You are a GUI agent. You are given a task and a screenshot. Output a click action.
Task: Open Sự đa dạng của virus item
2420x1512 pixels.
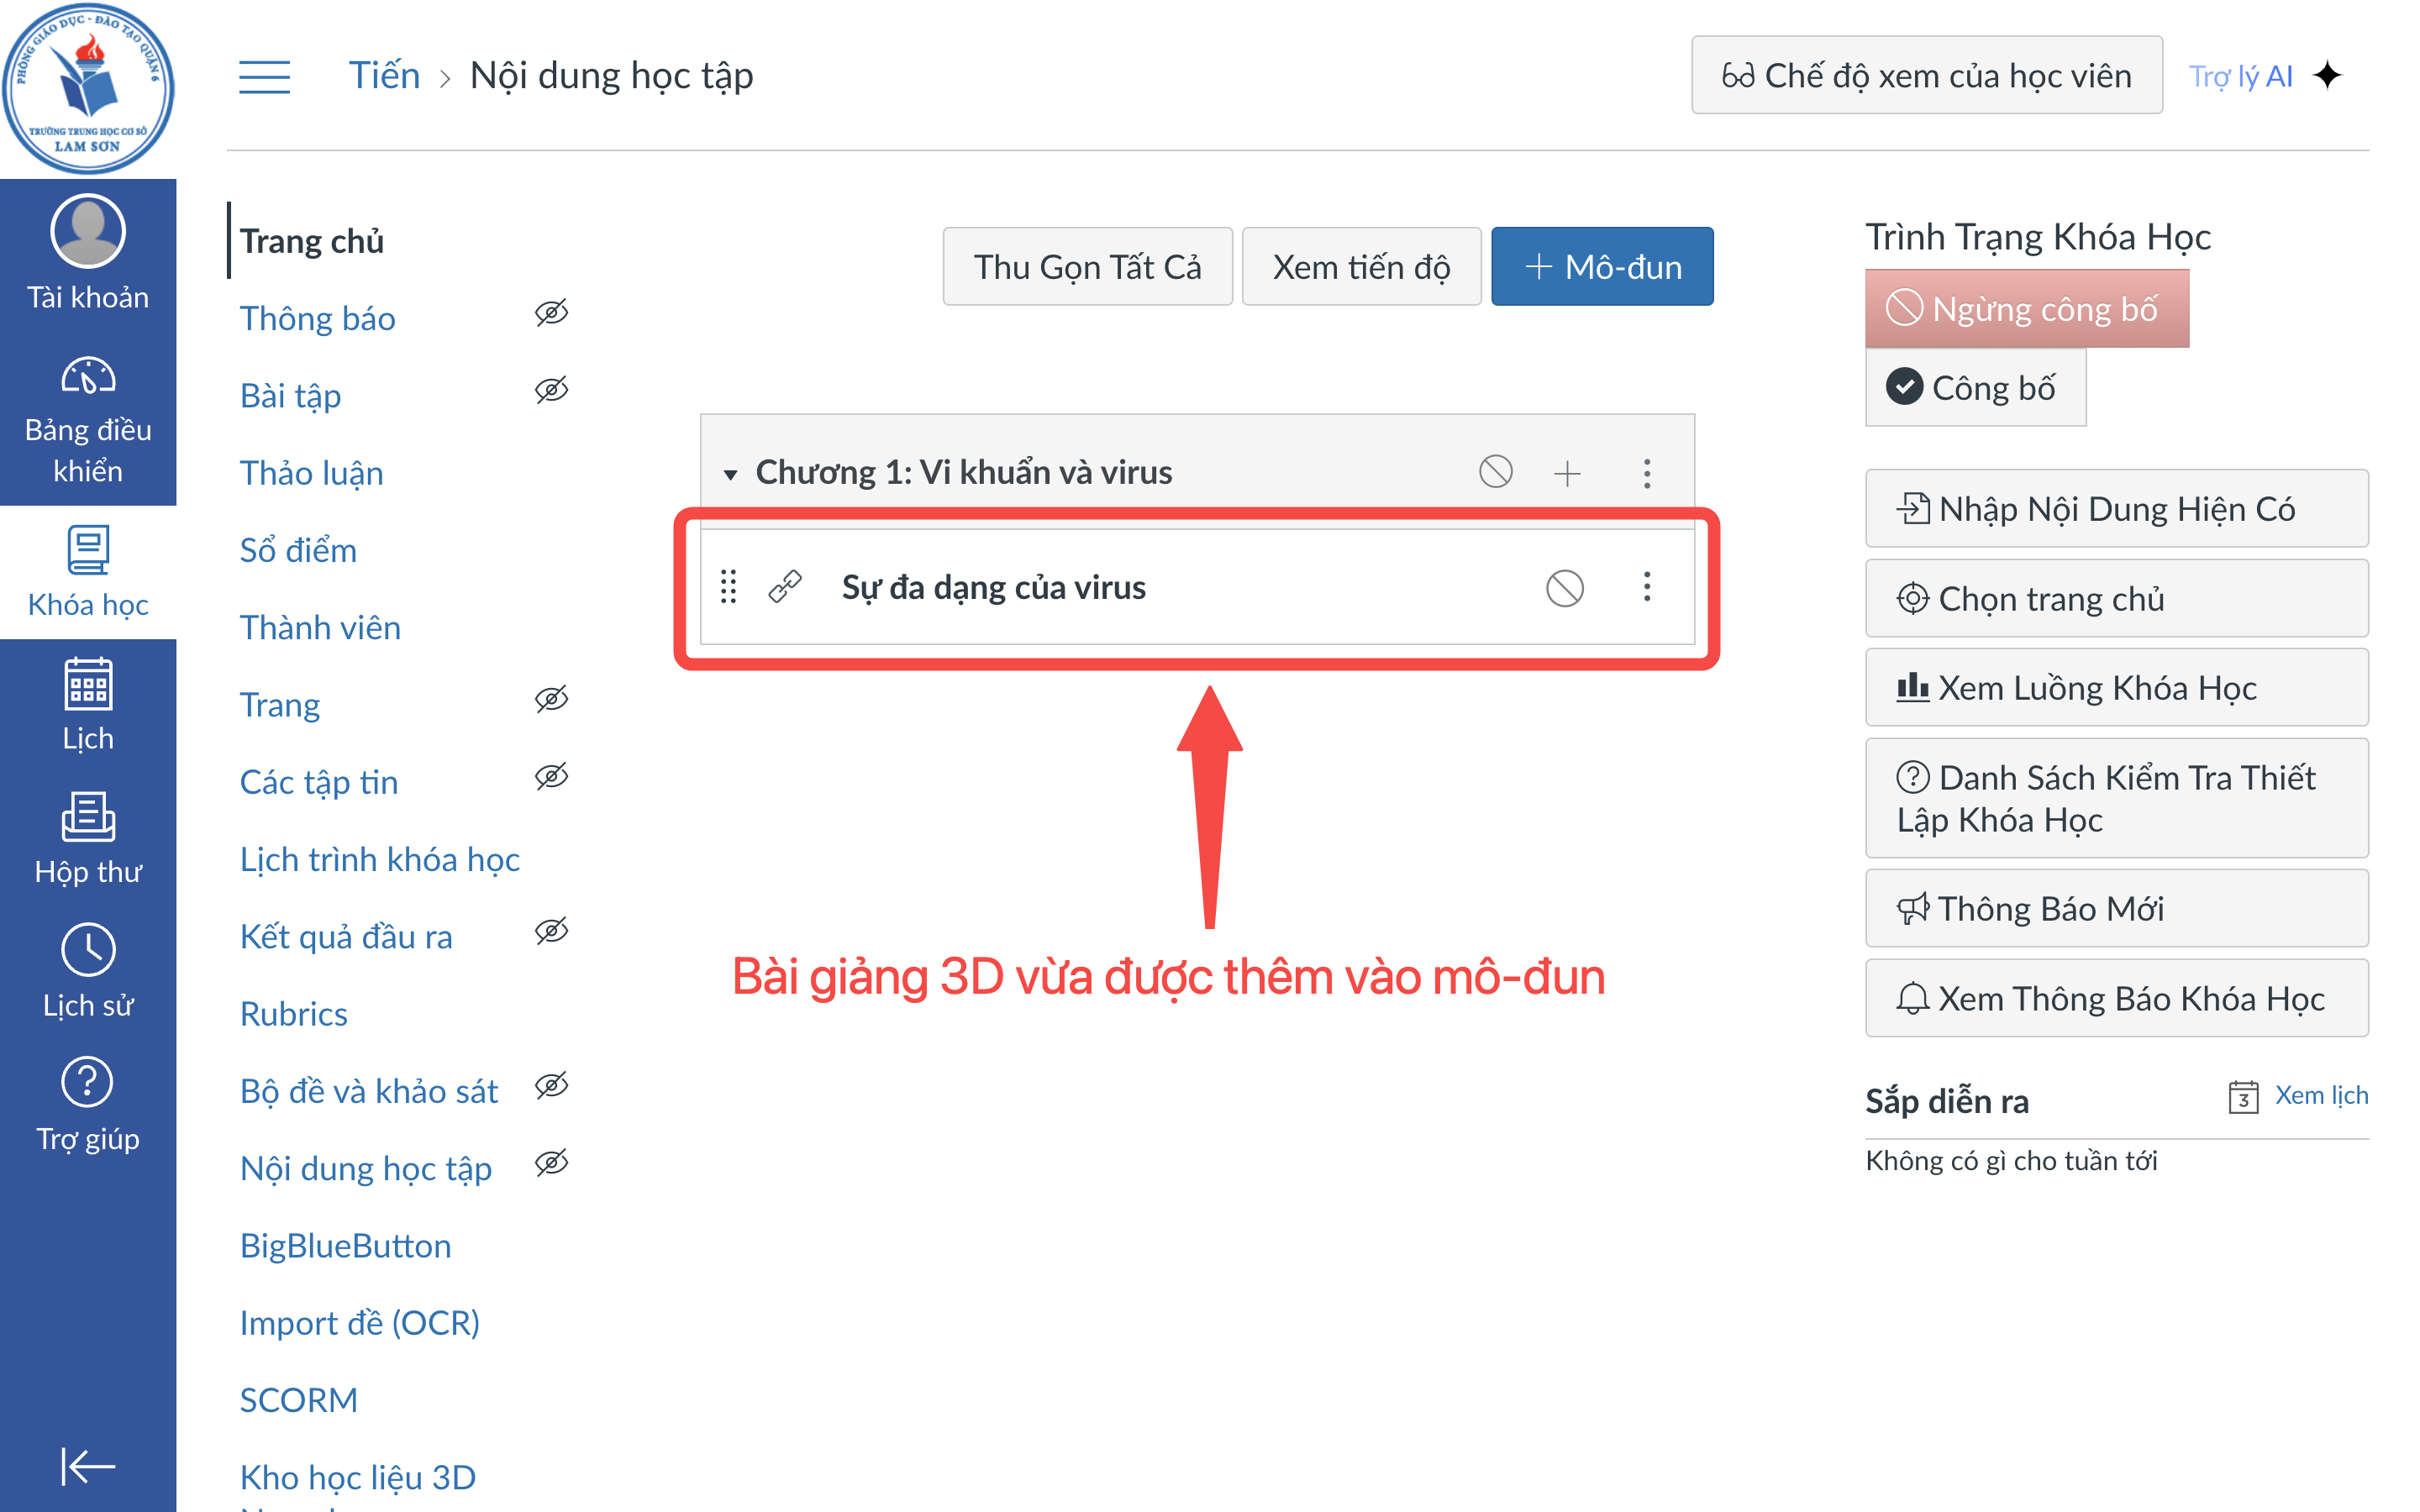pos(993,587)
